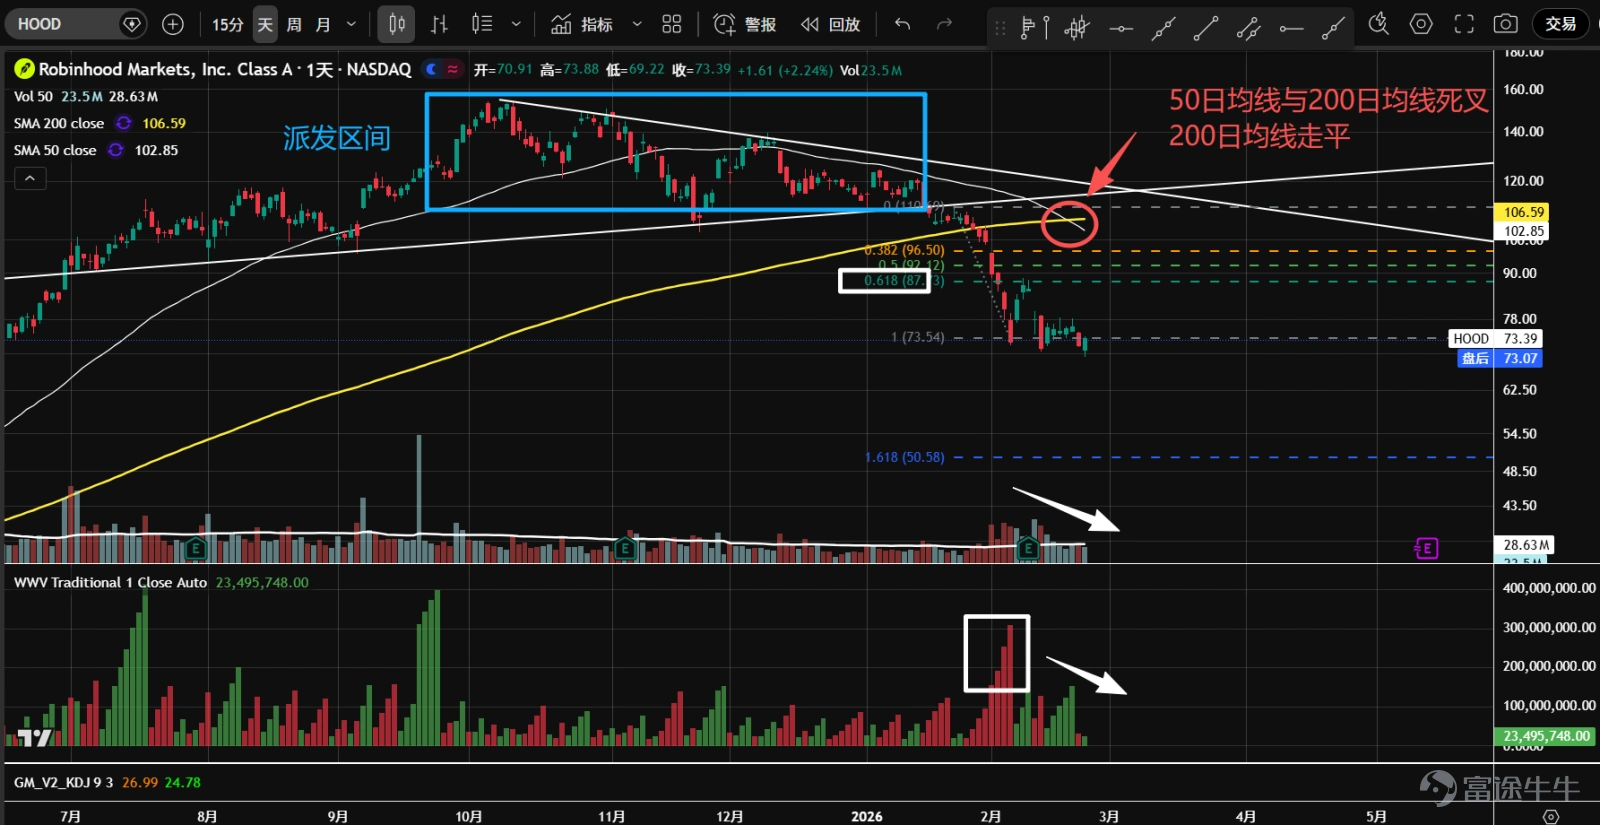Screen dimensions: 1600x825
Task: Click the 106.59 SMA price label
Action: (x=1522, y=212)
